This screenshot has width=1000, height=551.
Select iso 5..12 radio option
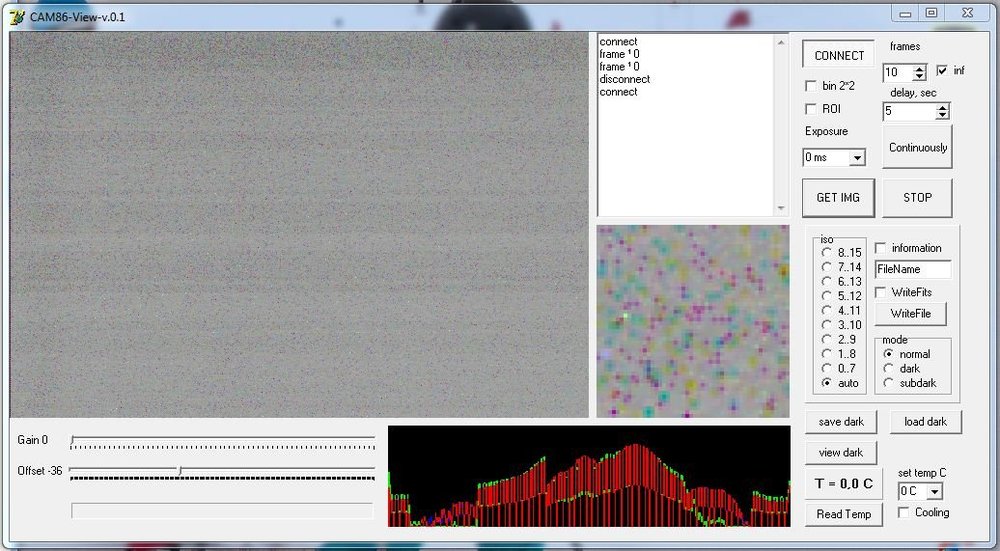(827, 296)
